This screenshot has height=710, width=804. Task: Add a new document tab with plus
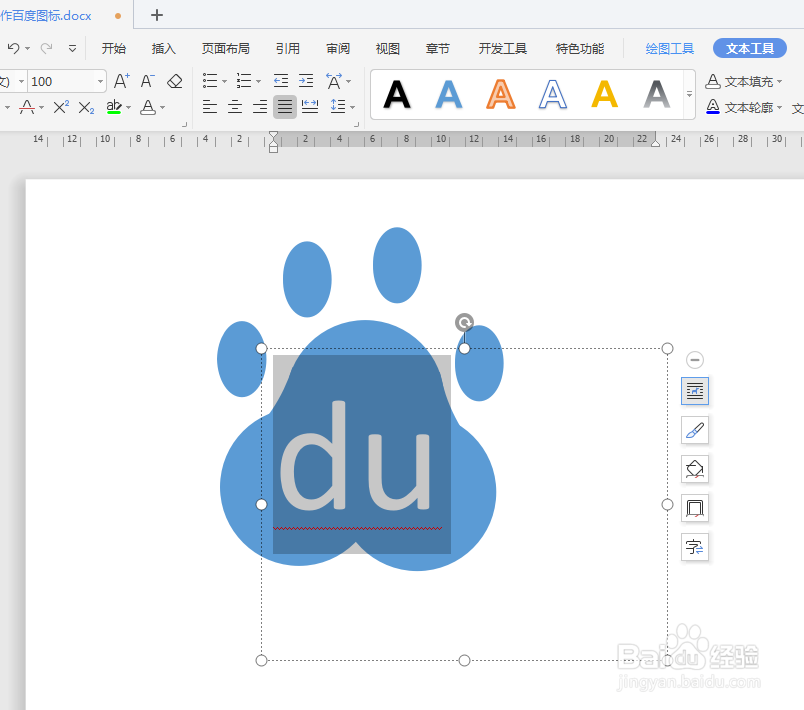[157, 15]
